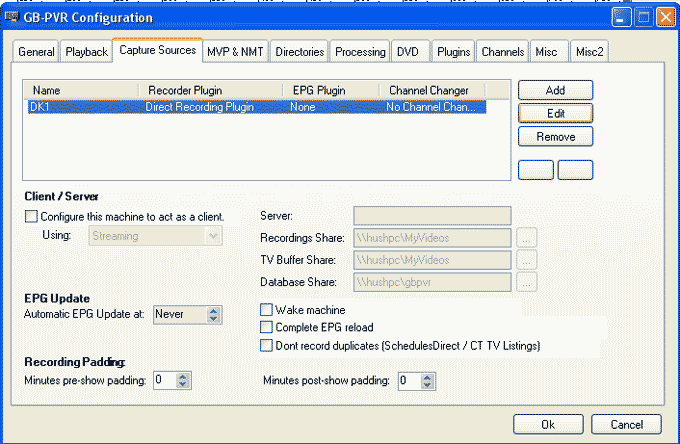Click the TV Buffer Share path field
Screen dimensions: 680x444
432,260
